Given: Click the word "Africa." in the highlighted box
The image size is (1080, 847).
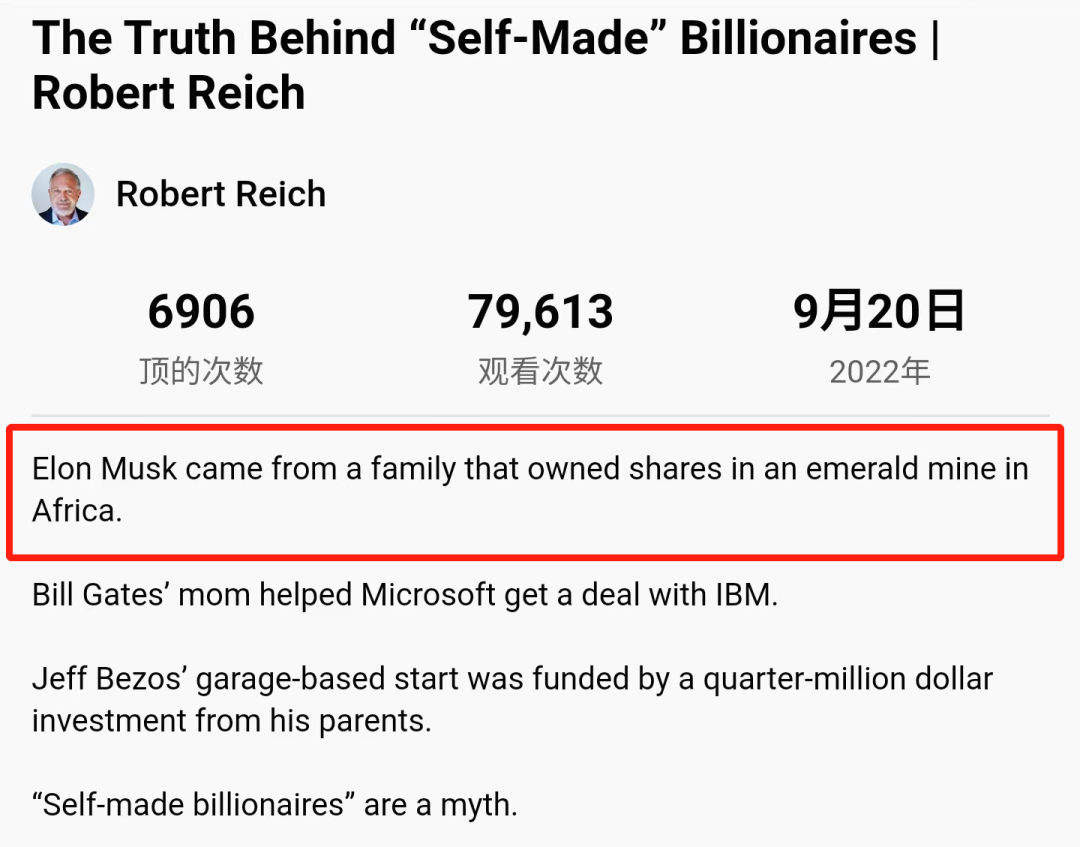Looking at the screenshot, I should [x=77, y=510].
